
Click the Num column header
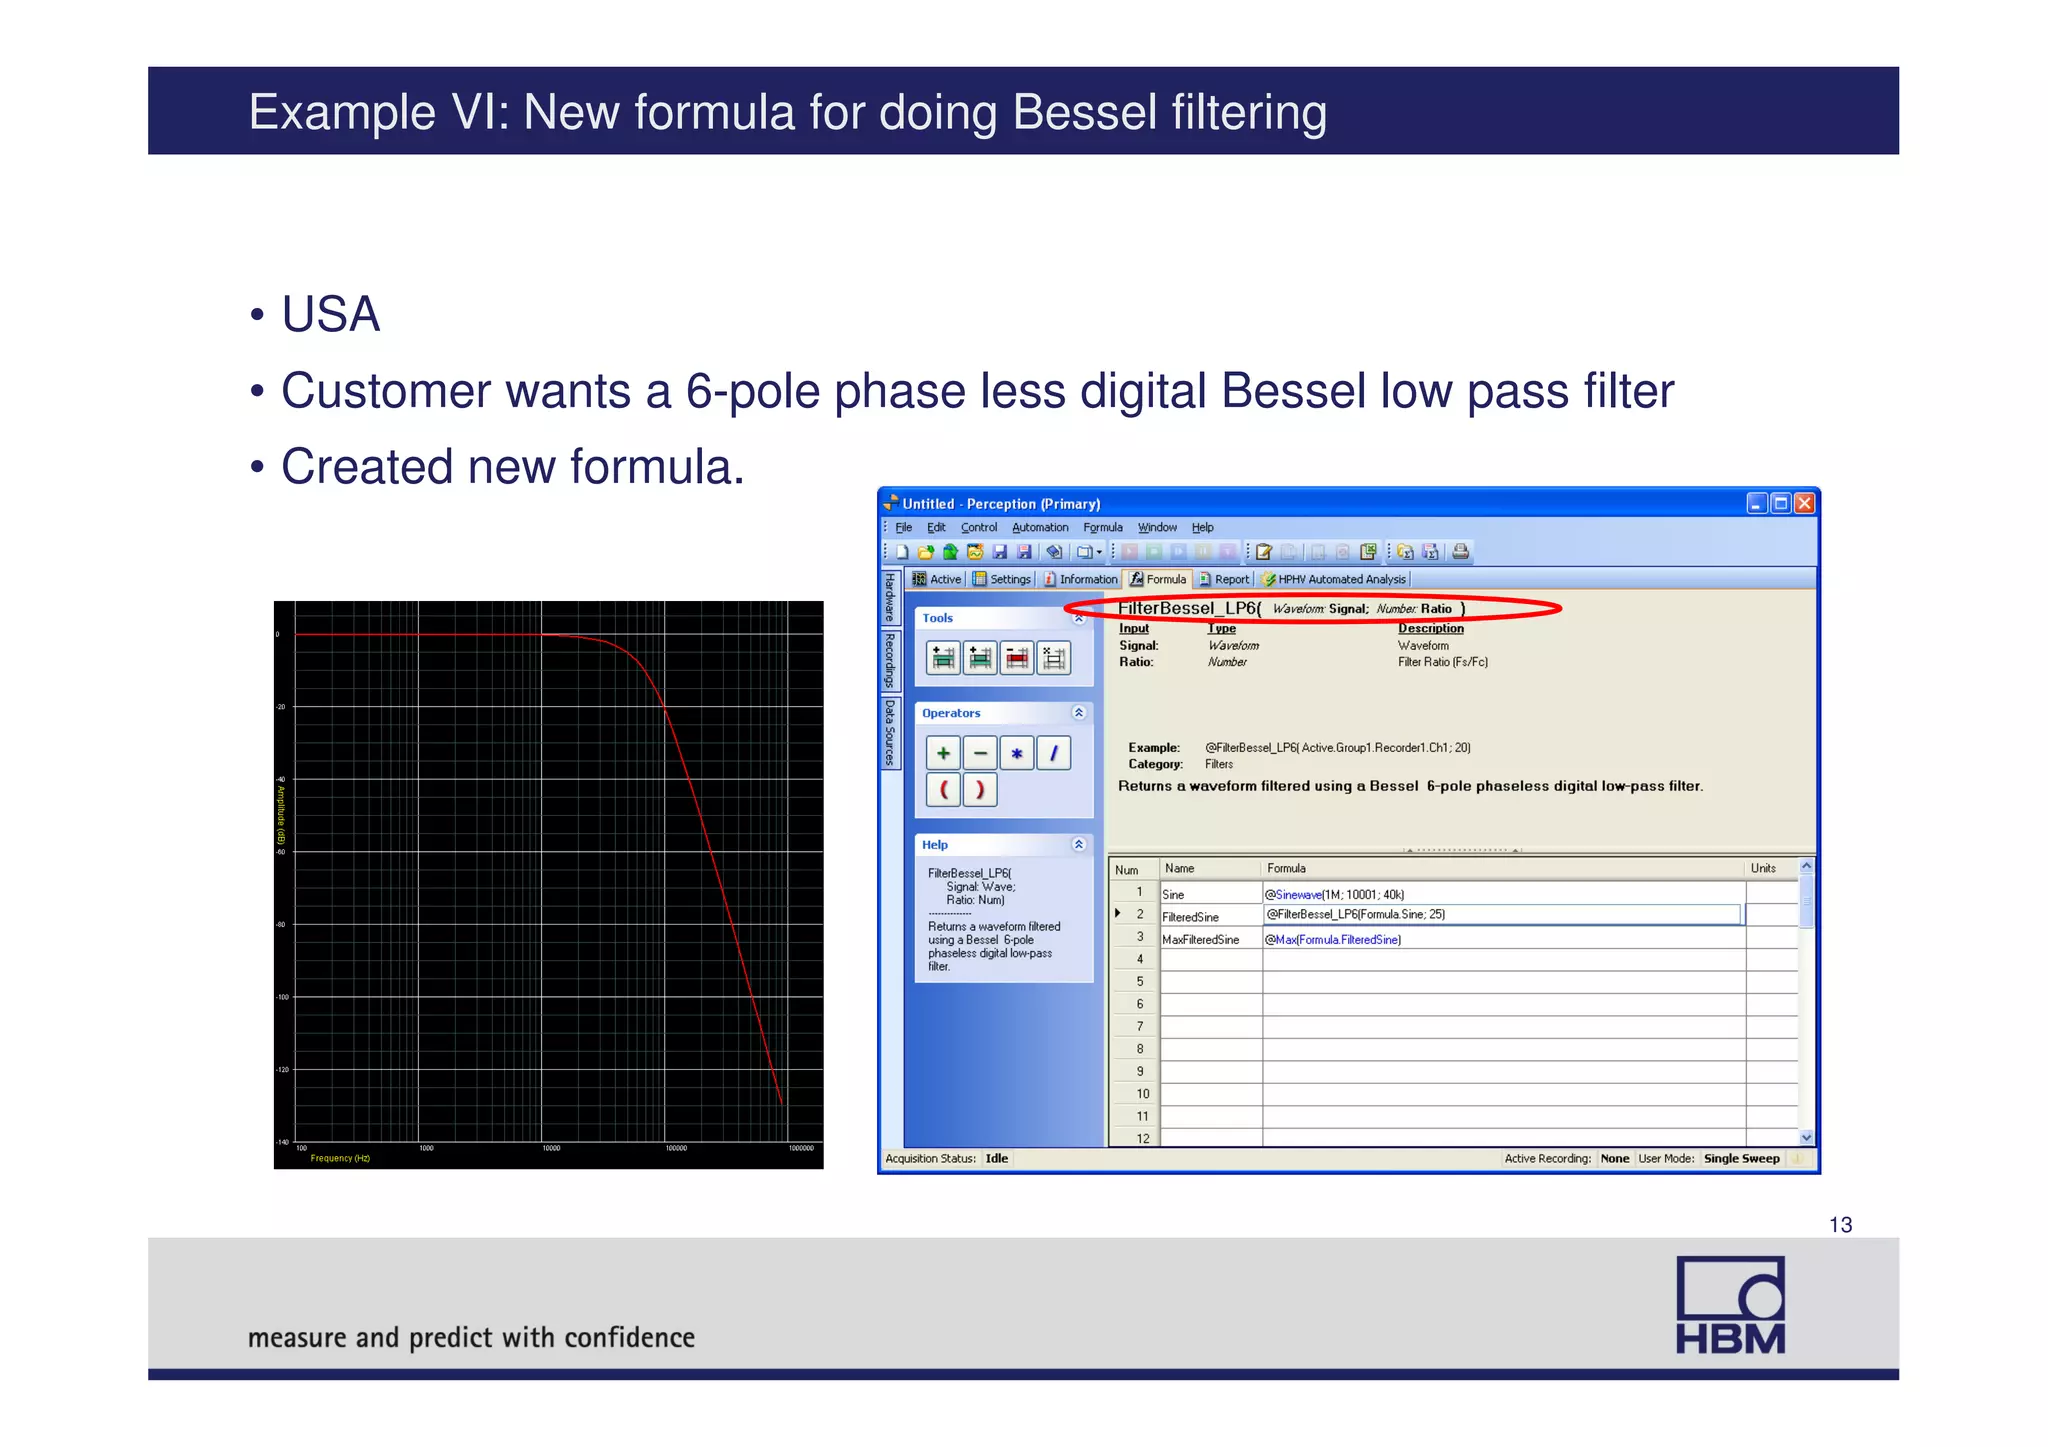[x=1135, y=869]
